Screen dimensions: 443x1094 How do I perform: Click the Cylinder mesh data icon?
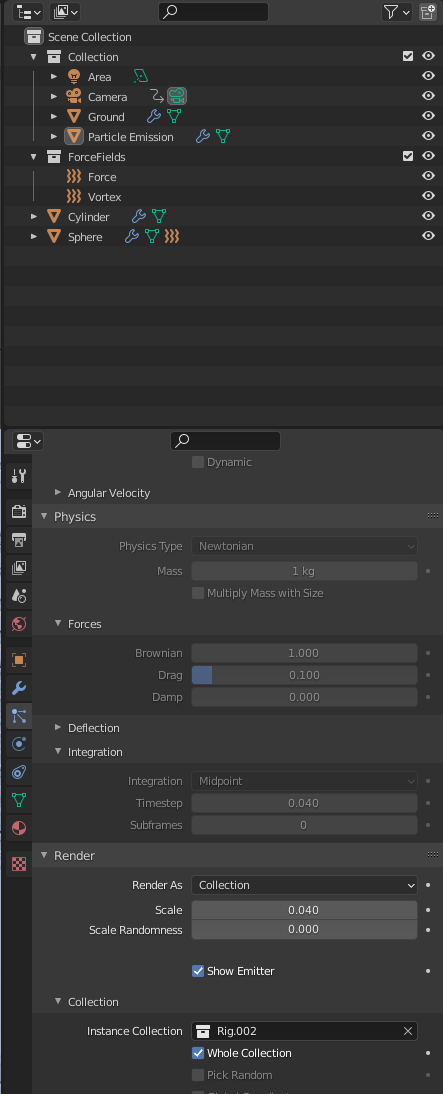159,217
